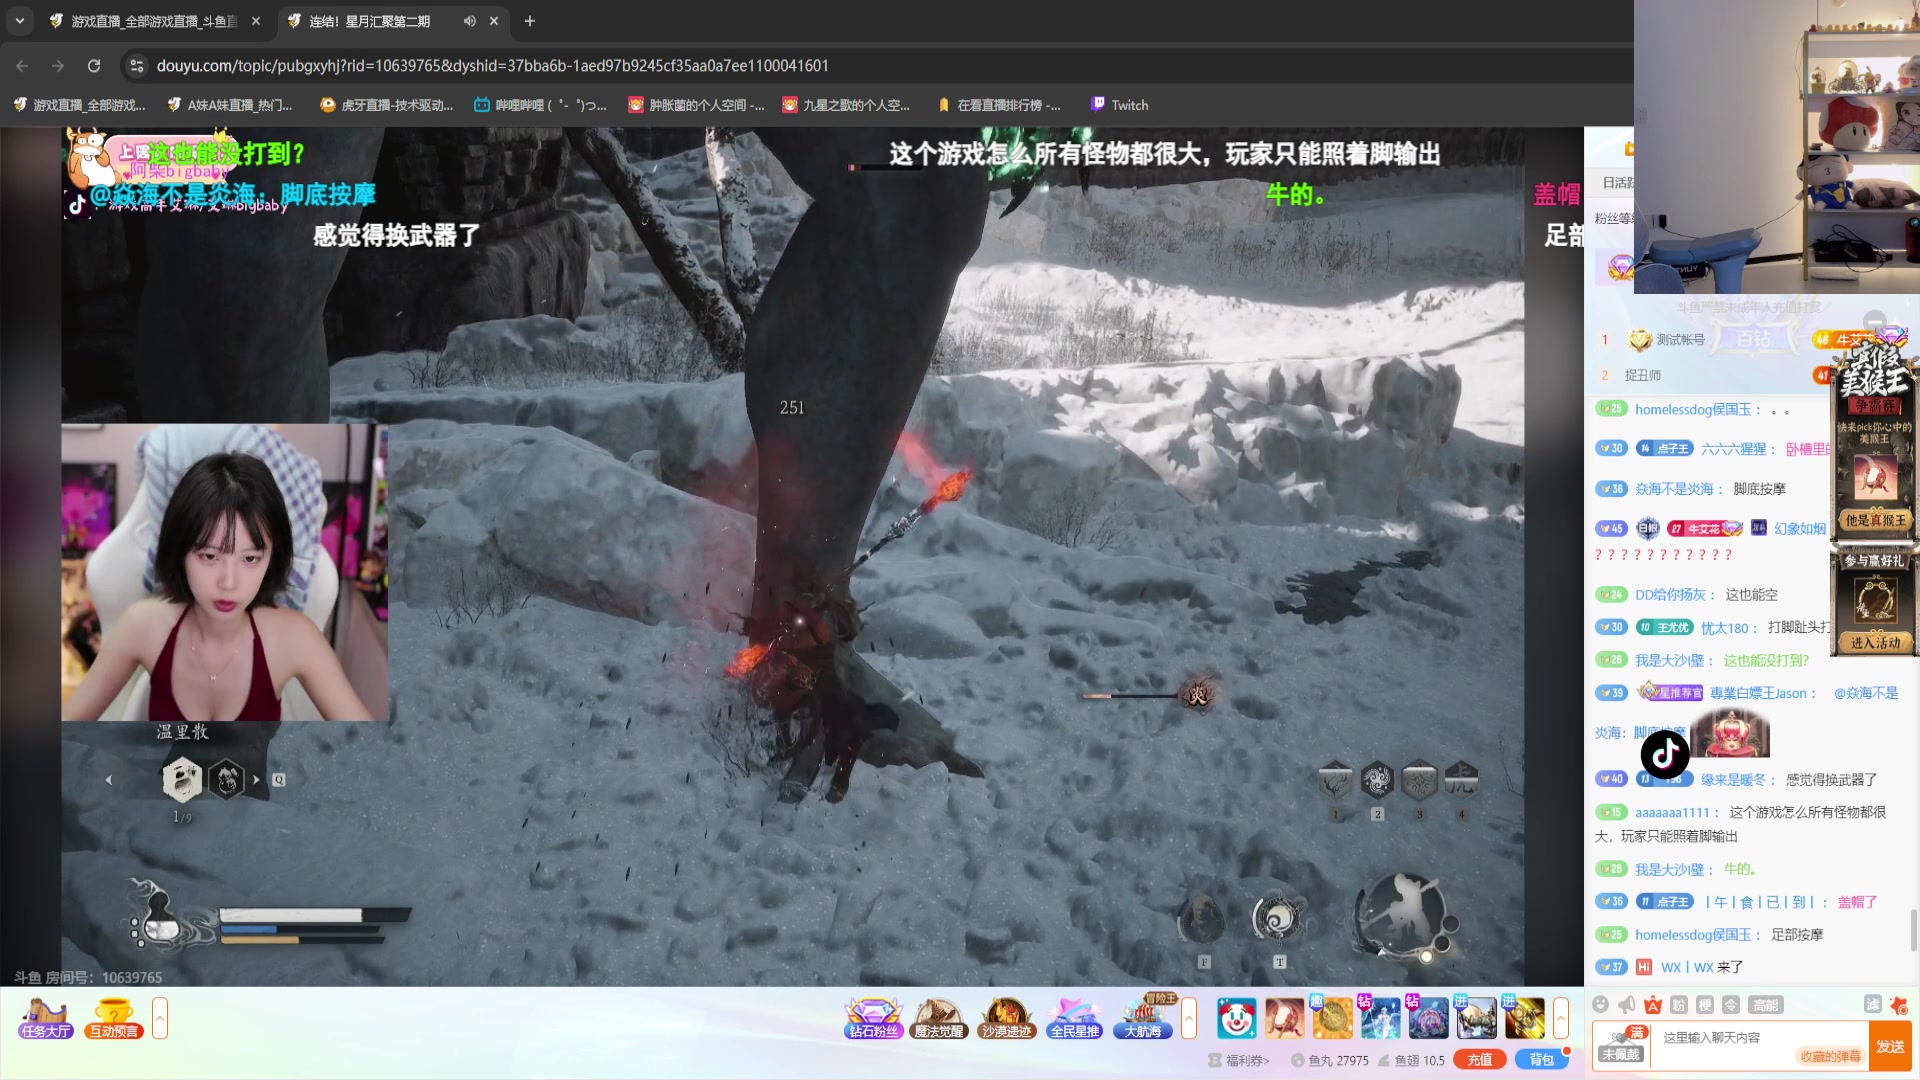Viewport: 1920px width, 1080px height.
Task: Collapse the 真假美猴王 event banner
Action: (x=1874, y=321)
